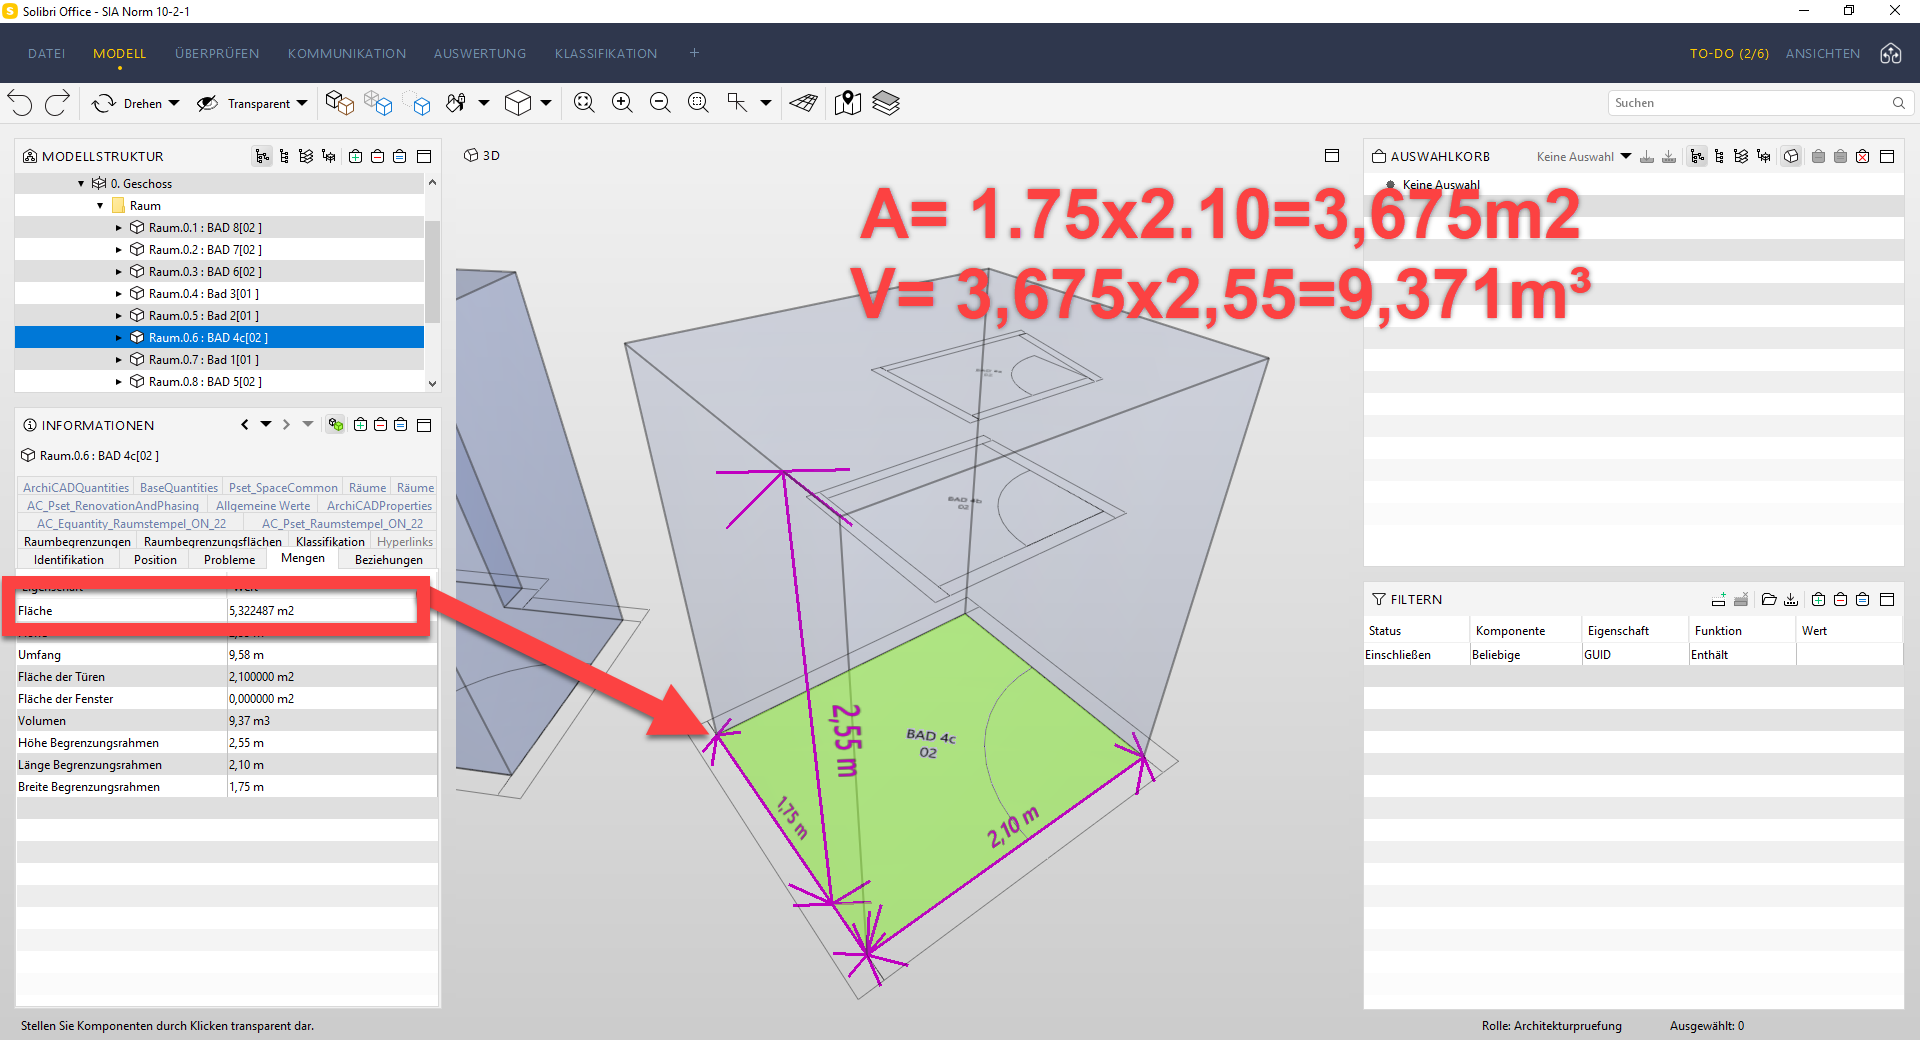Viewport: 1920px width, 1040px height.
Task: Click the Solibri icon beside ANSICHTEN
Action: (1891, 54)
